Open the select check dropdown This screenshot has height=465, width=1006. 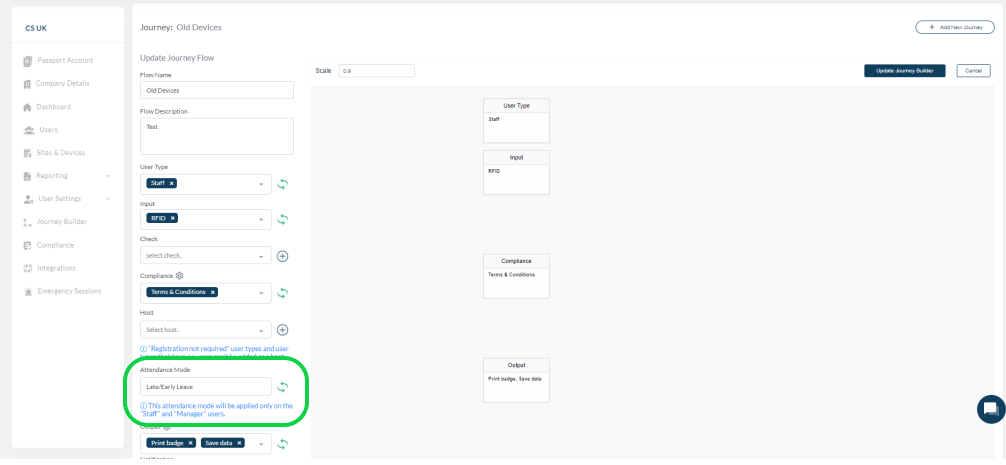[205, 256]
